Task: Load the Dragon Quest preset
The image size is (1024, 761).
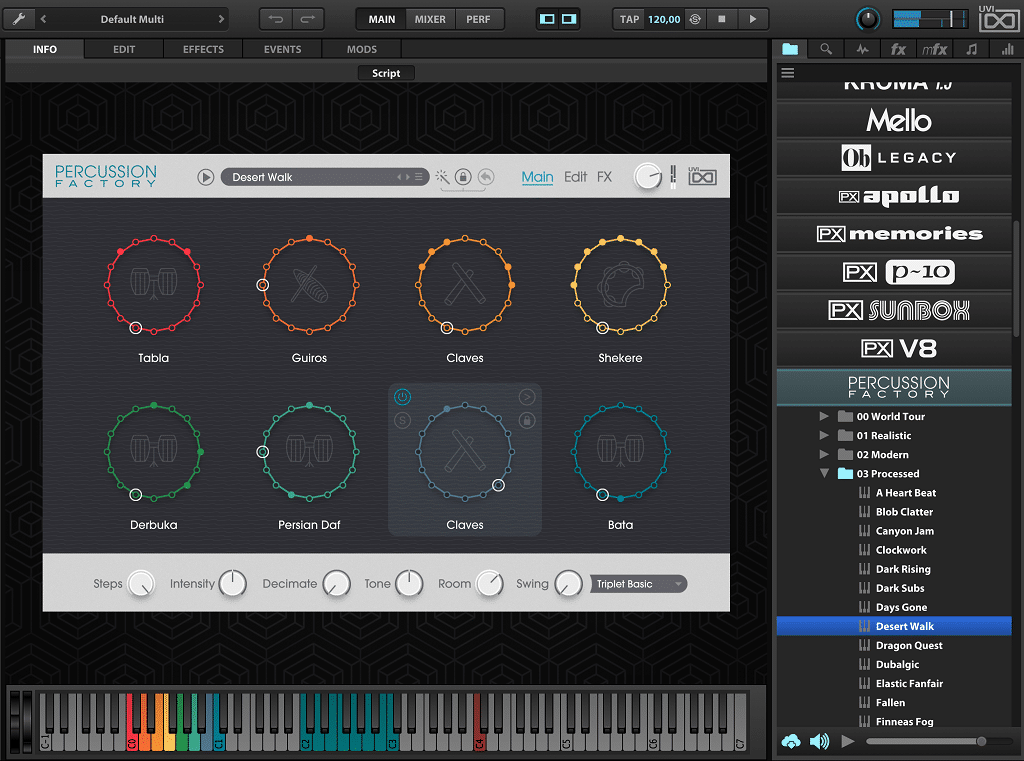Action: click(908, 645)
